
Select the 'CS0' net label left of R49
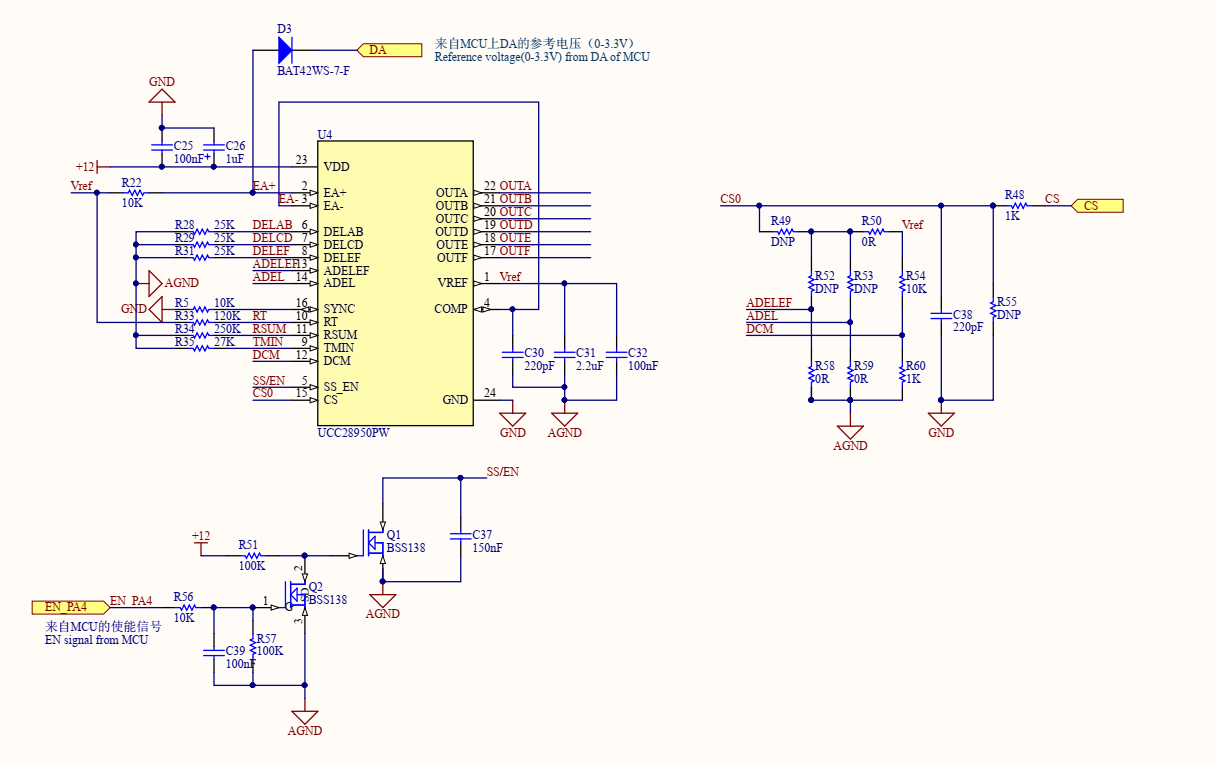731,199
